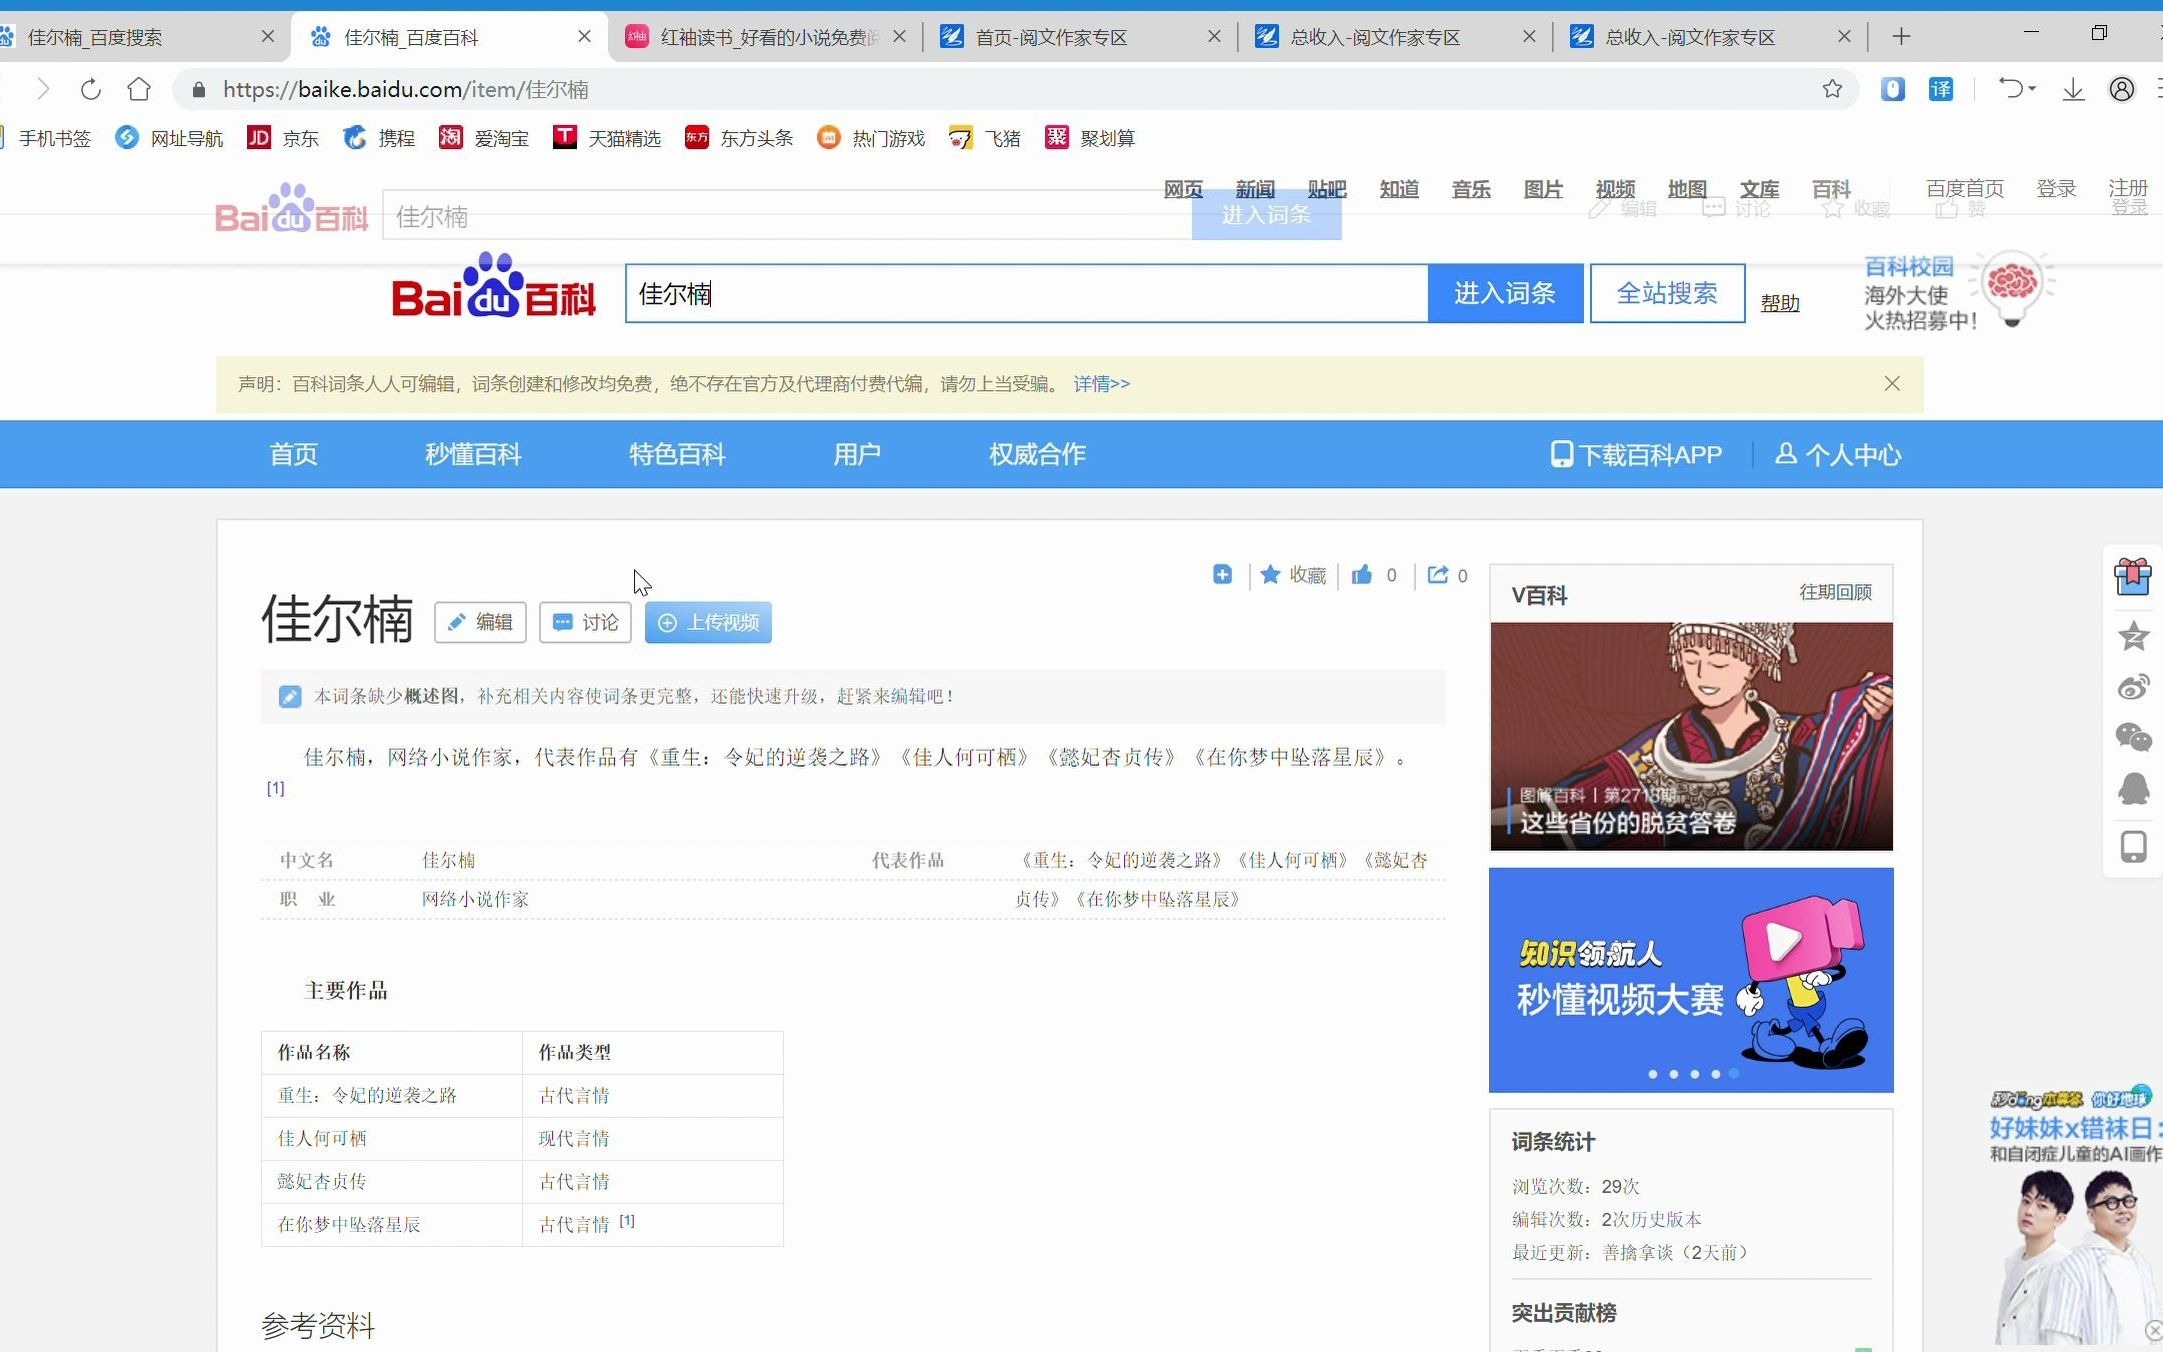Open the gift icon in the right sidebar

2133,577
